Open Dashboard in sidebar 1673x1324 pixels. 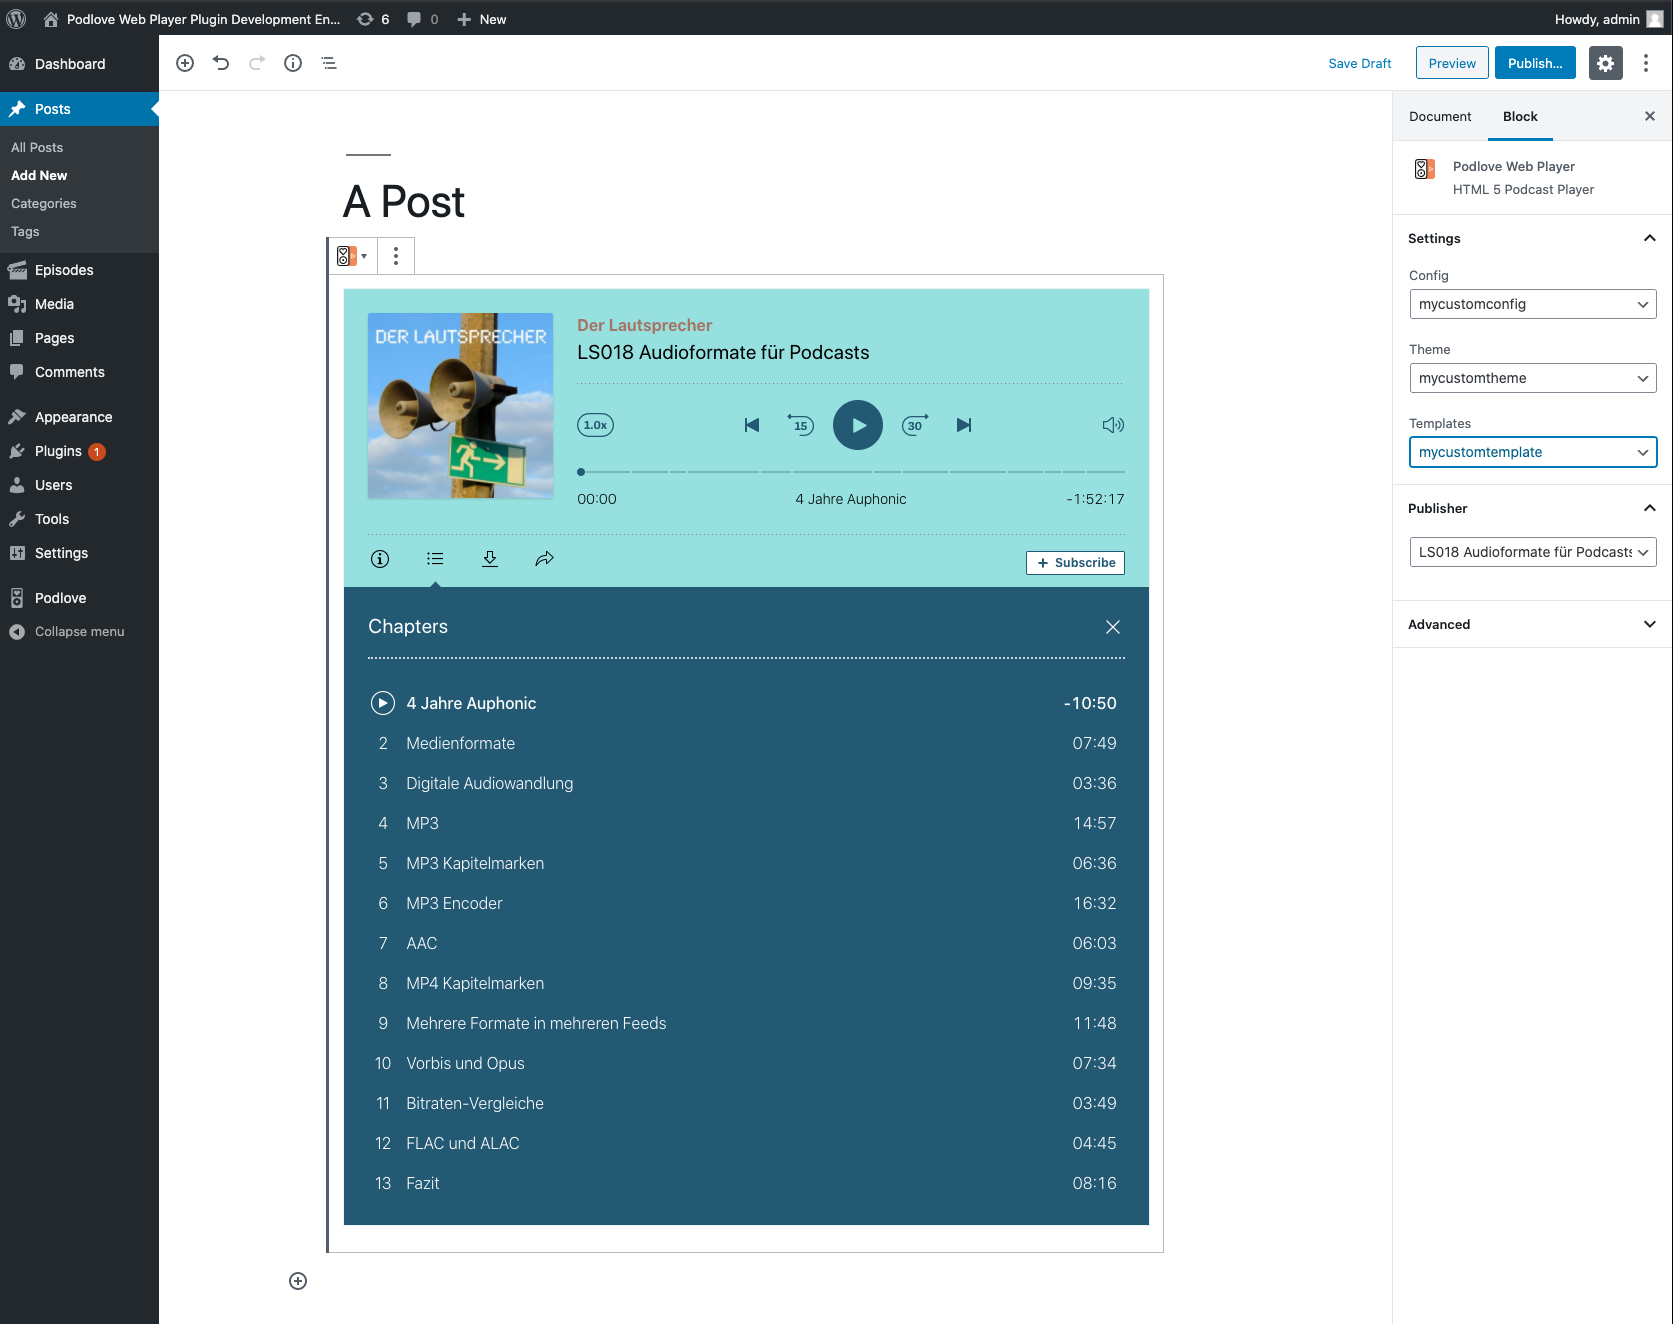click(79, 64)
